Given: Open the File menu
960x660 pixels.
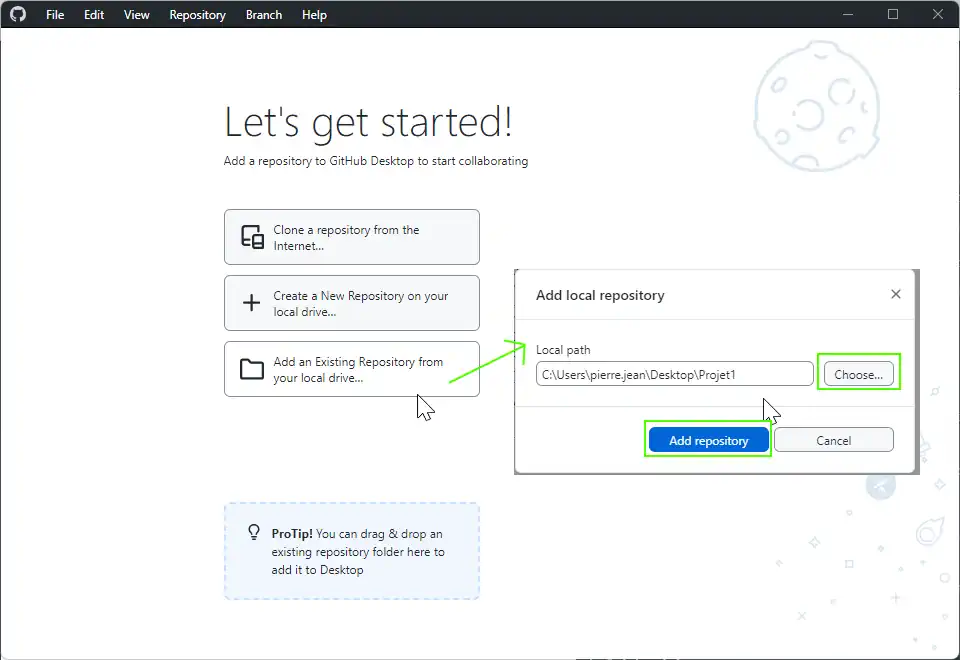Looking at the screenshot, I should [54, 15].
